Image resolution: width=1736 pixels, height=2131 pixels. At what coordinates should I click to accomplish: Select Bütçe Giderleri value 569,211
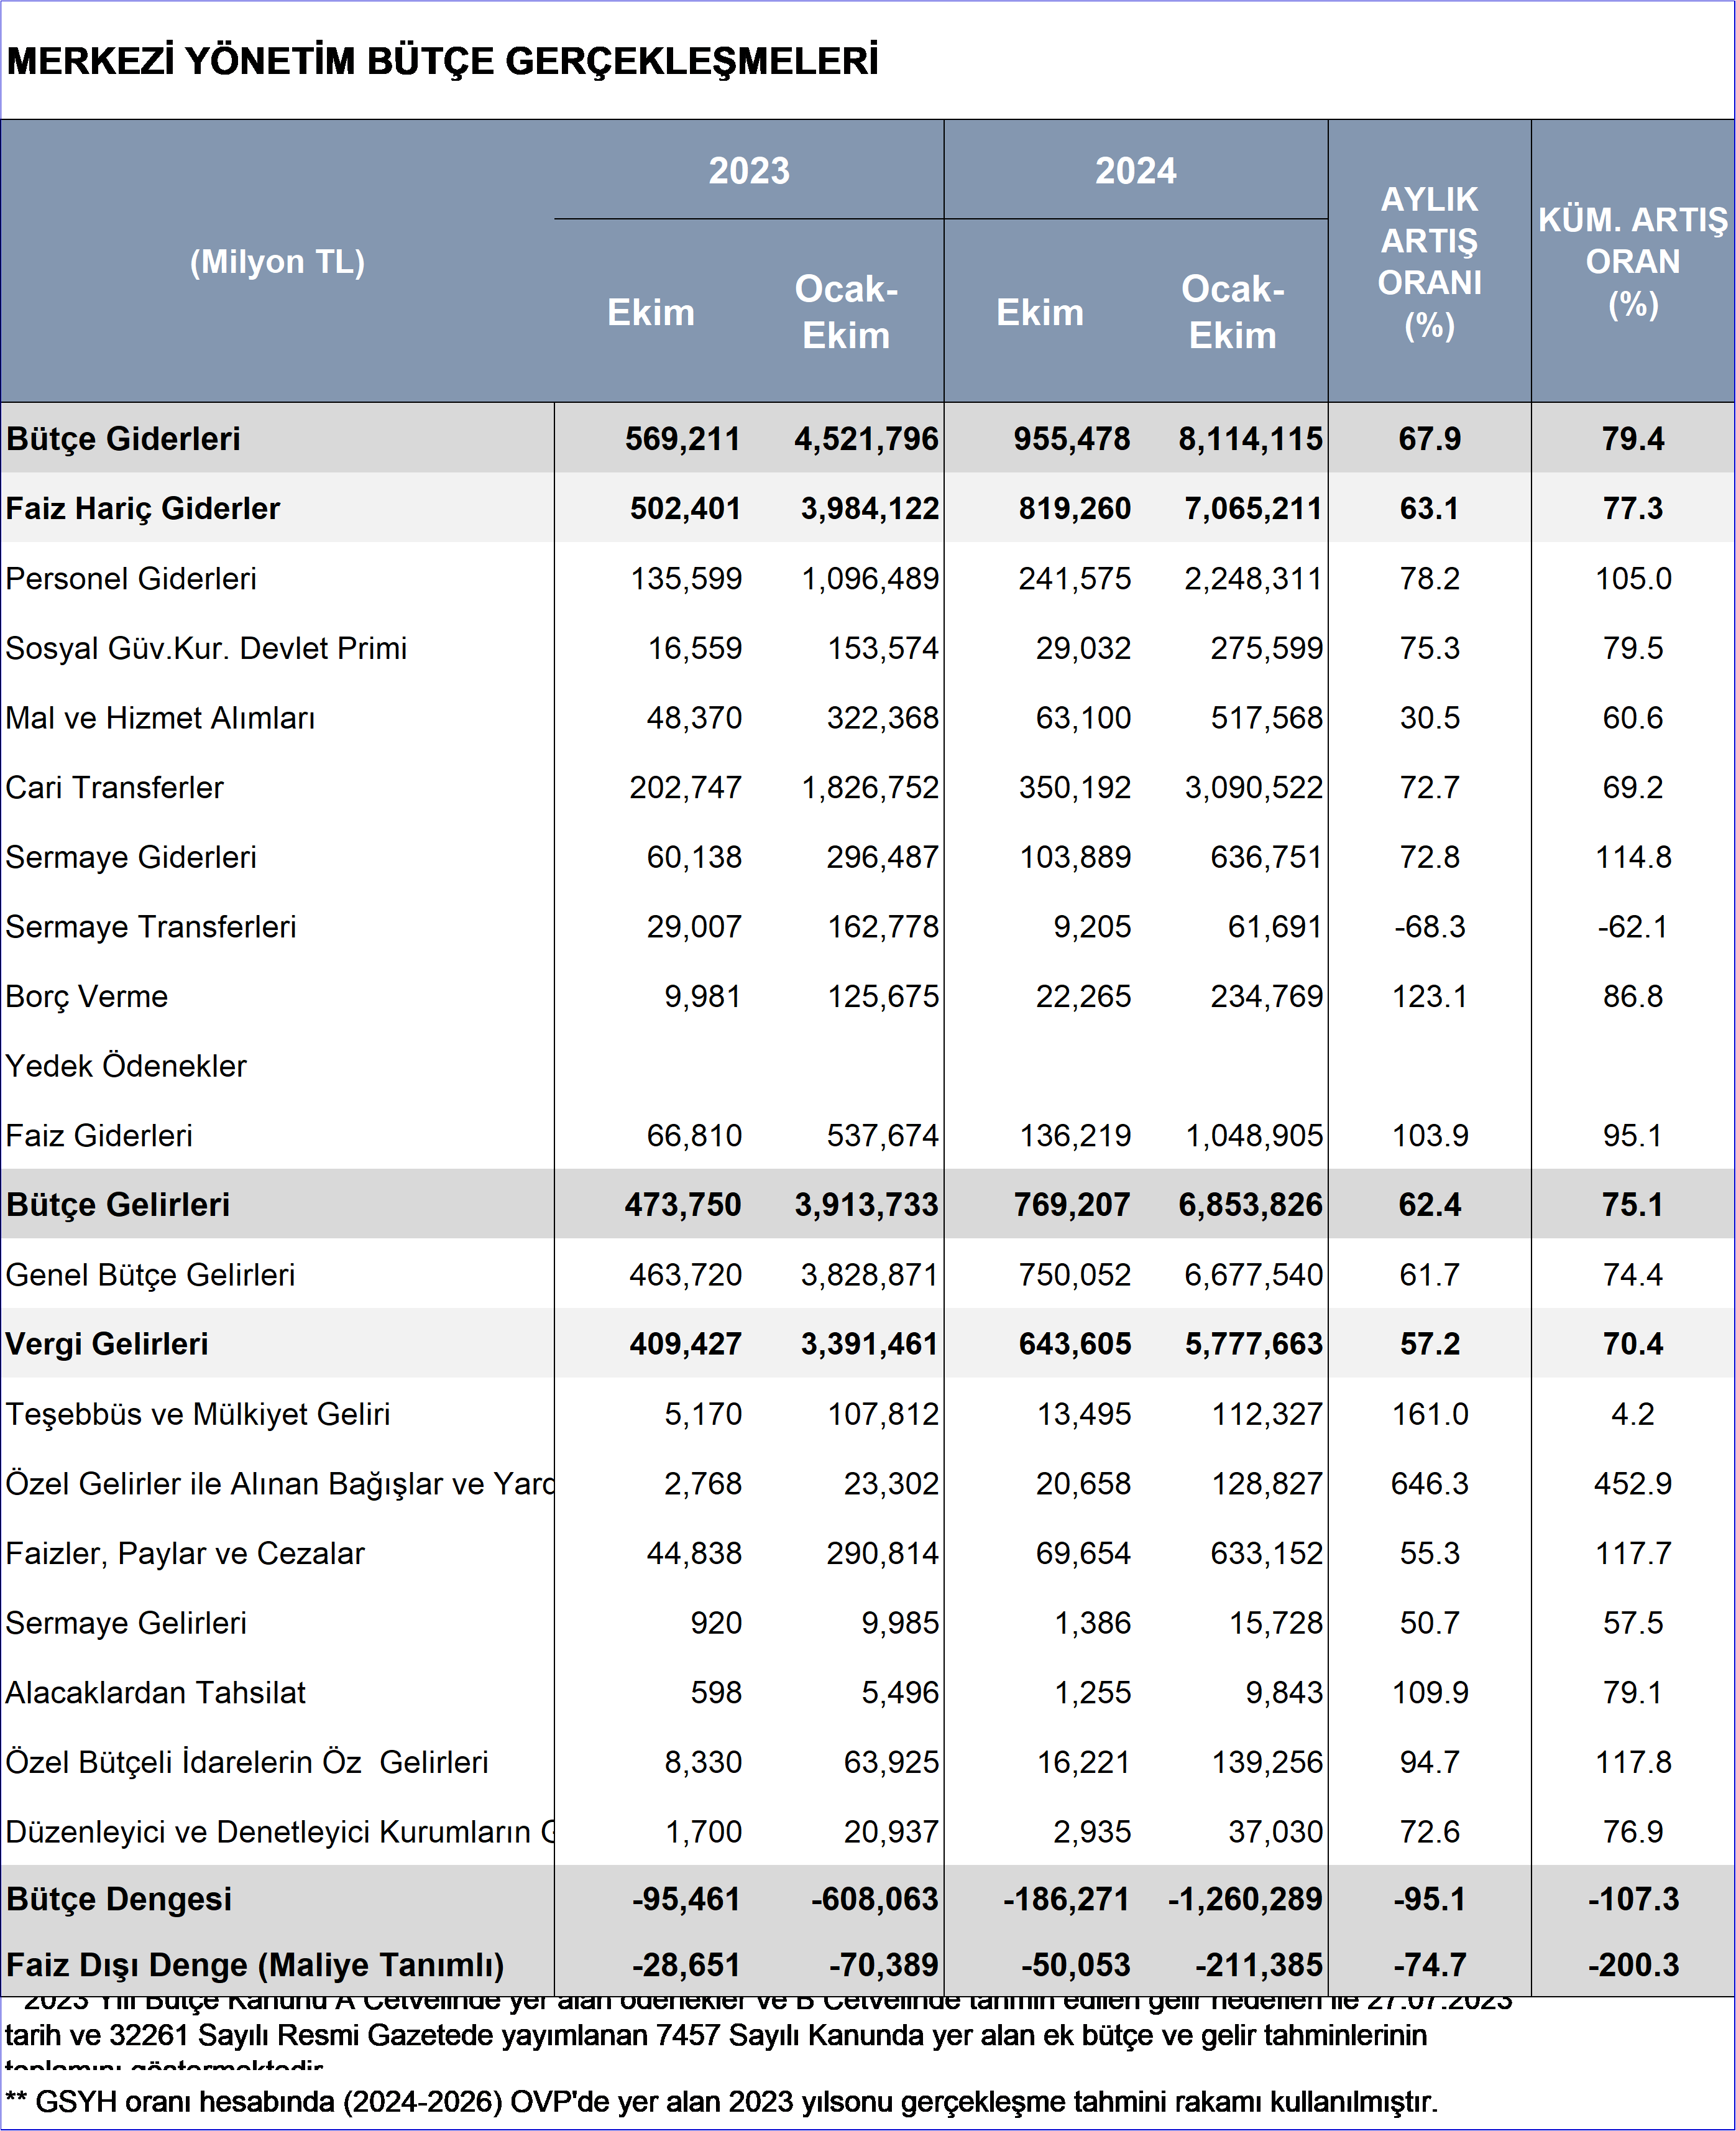[x=682, y=438]
